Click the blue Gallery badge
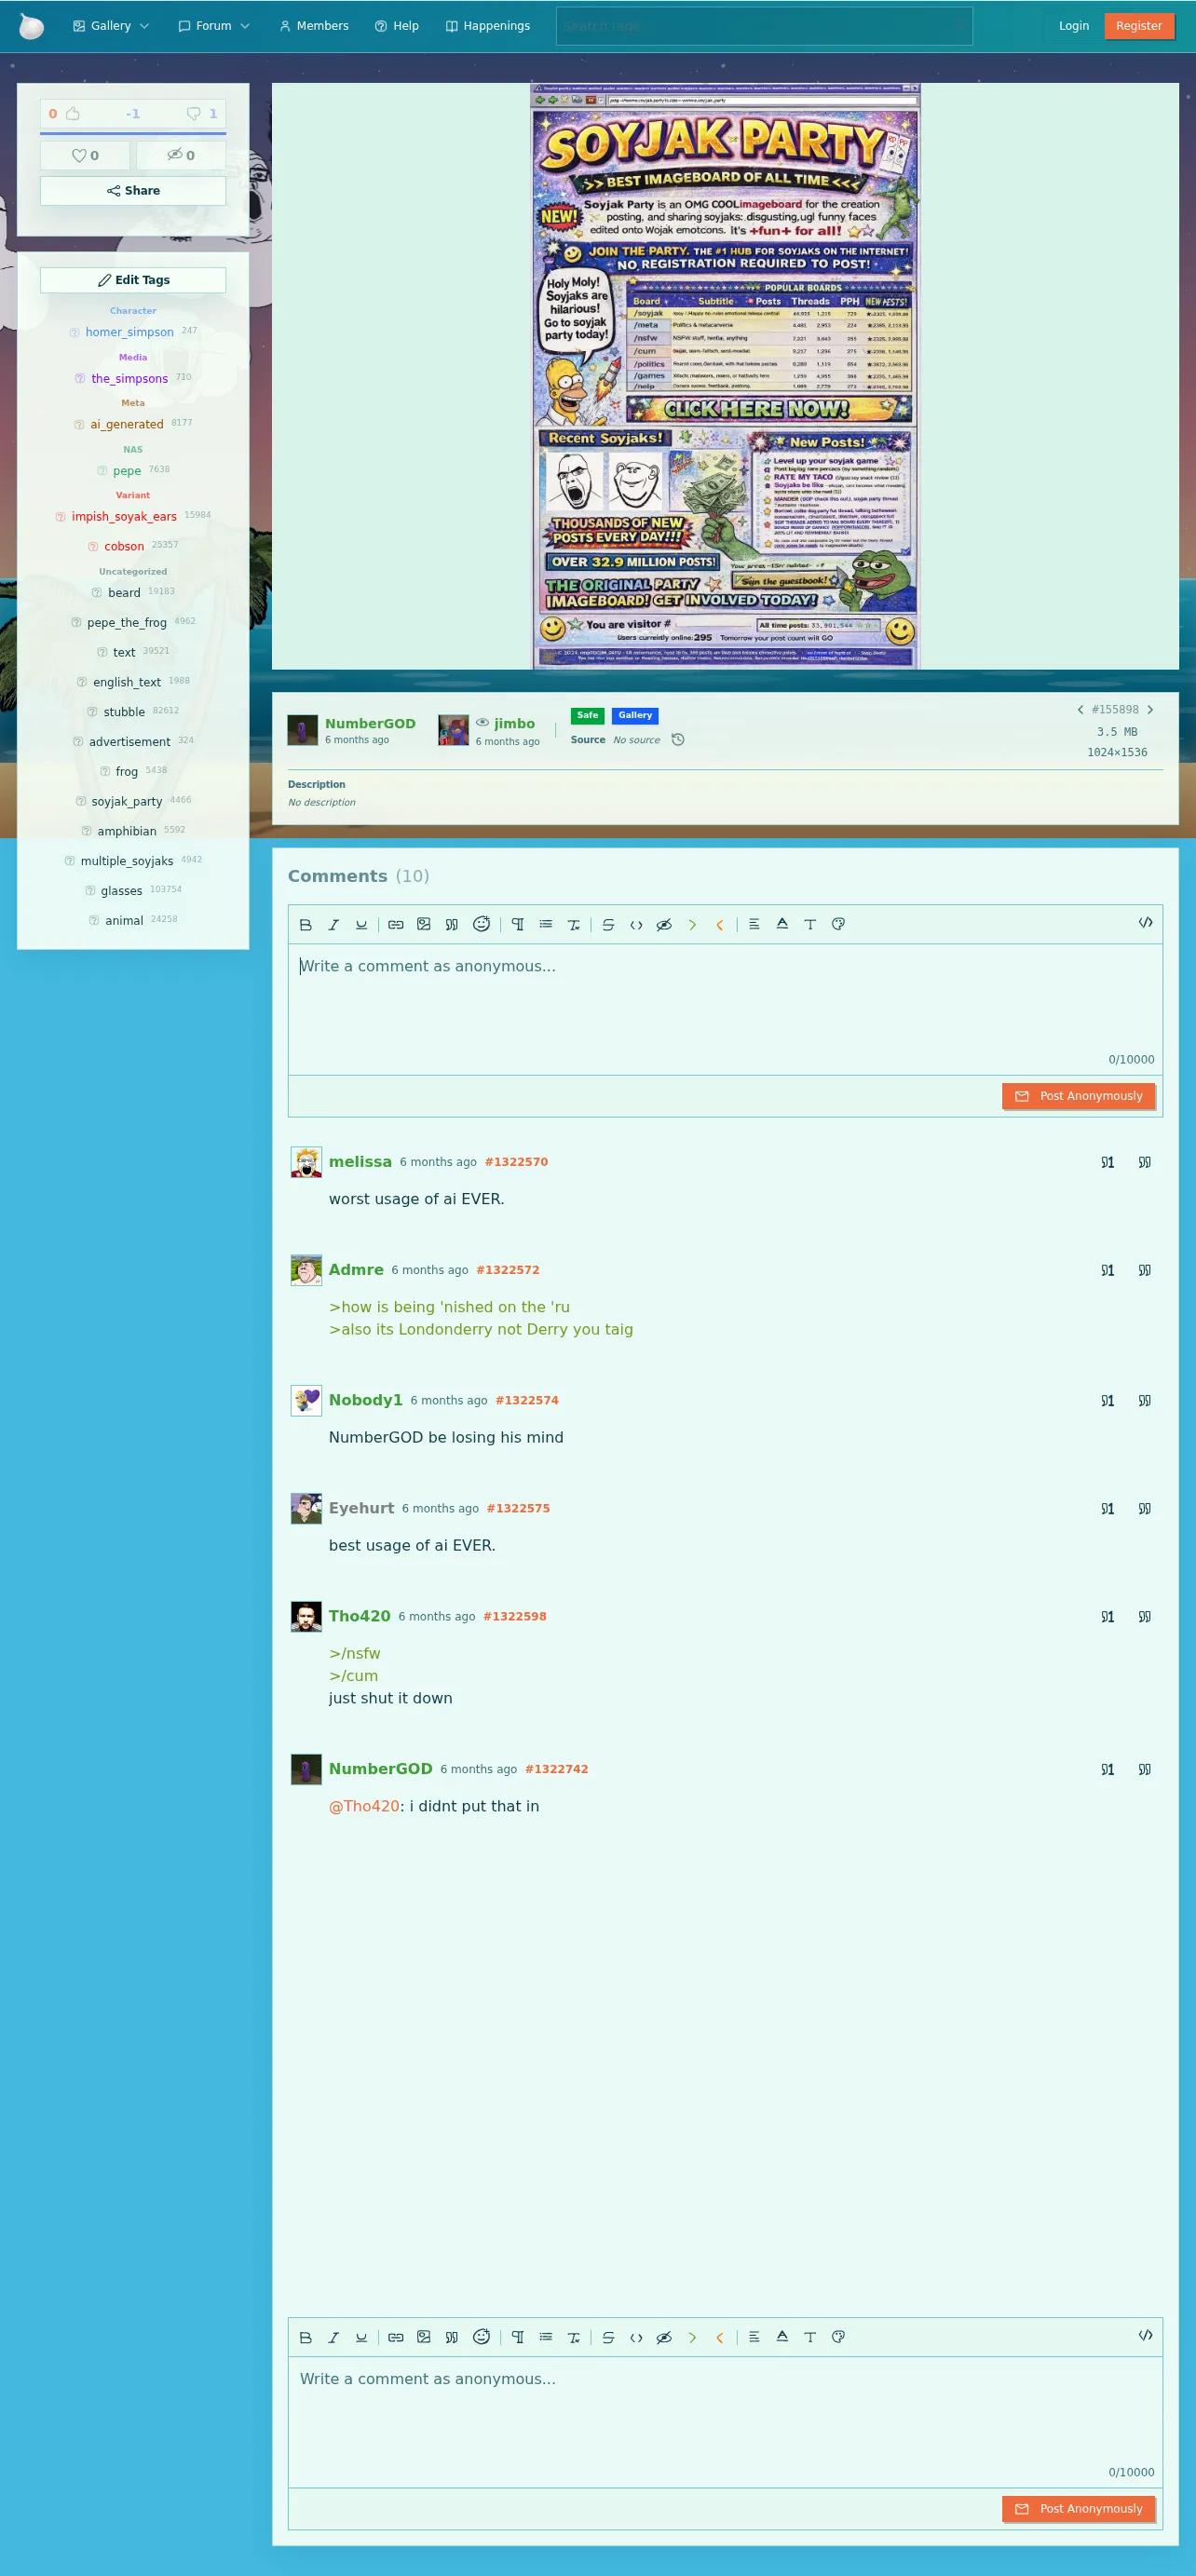The image size is (1196, 2576). pos(635,715)
